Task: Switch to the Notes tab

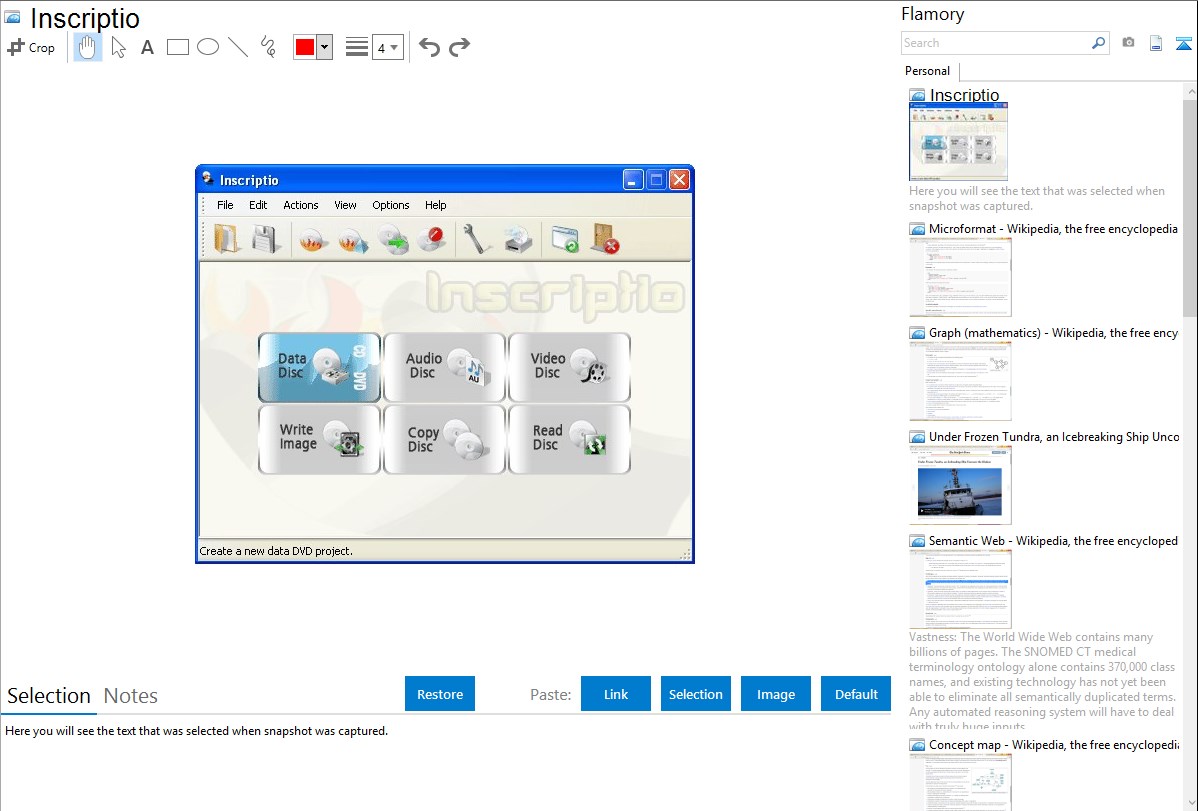Action: [x=131, y=696]
